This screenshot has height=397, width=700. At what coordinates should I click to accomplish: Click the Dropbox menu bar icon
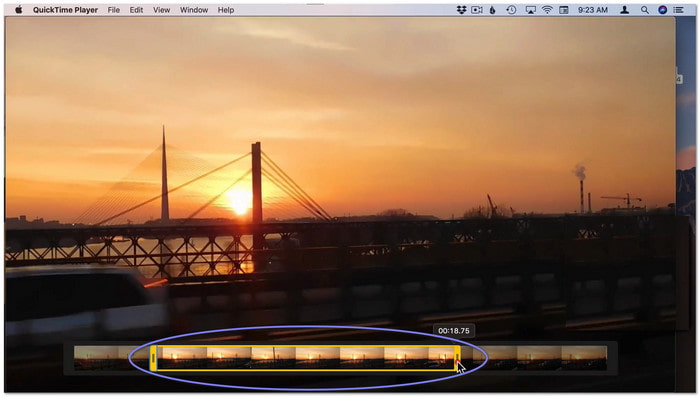click(x=461, y=9)
